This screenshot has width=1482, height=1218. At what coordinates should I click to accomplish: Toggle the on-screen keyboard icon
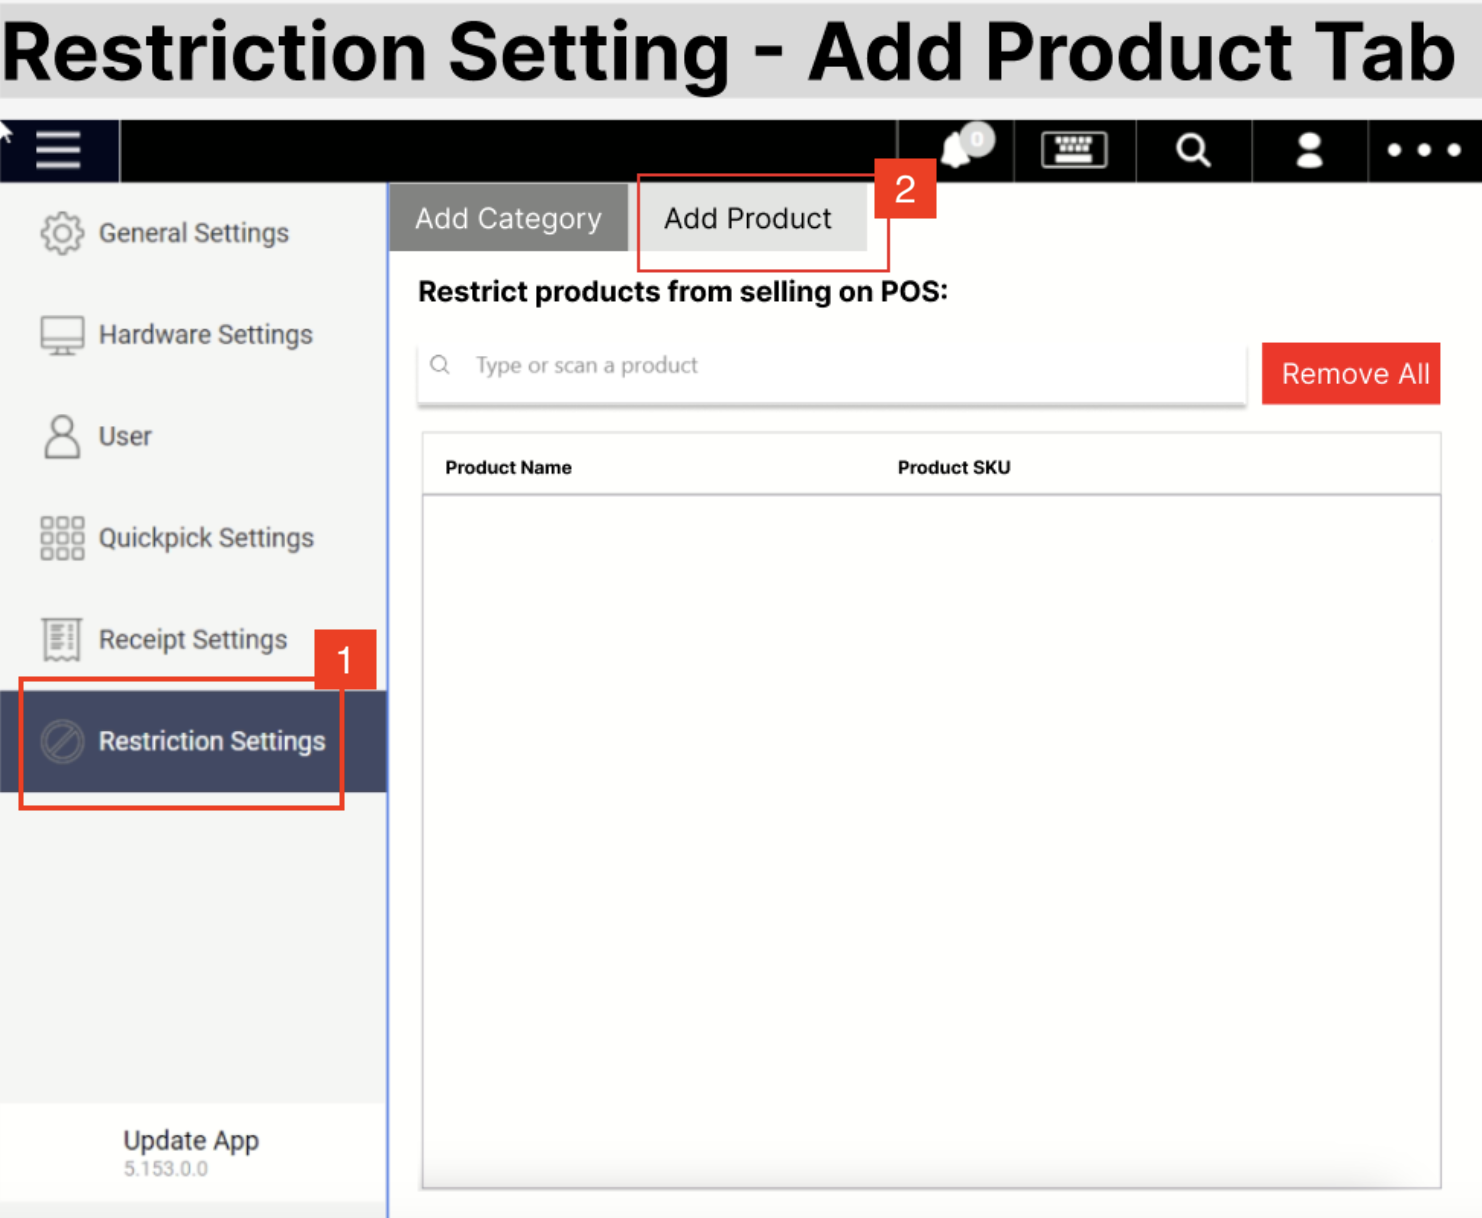(1074, 150)
